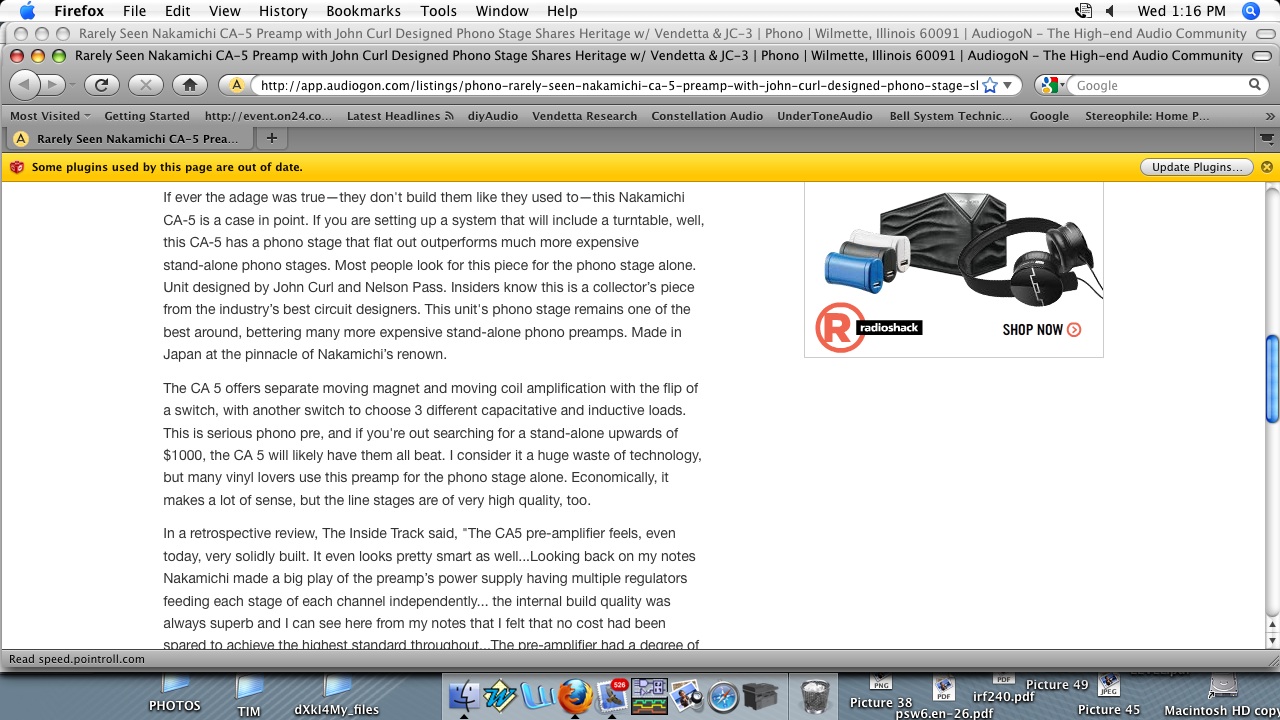Open the event.on24.co... bookmark
This screenshot has height=720, width=1280.
268,116
